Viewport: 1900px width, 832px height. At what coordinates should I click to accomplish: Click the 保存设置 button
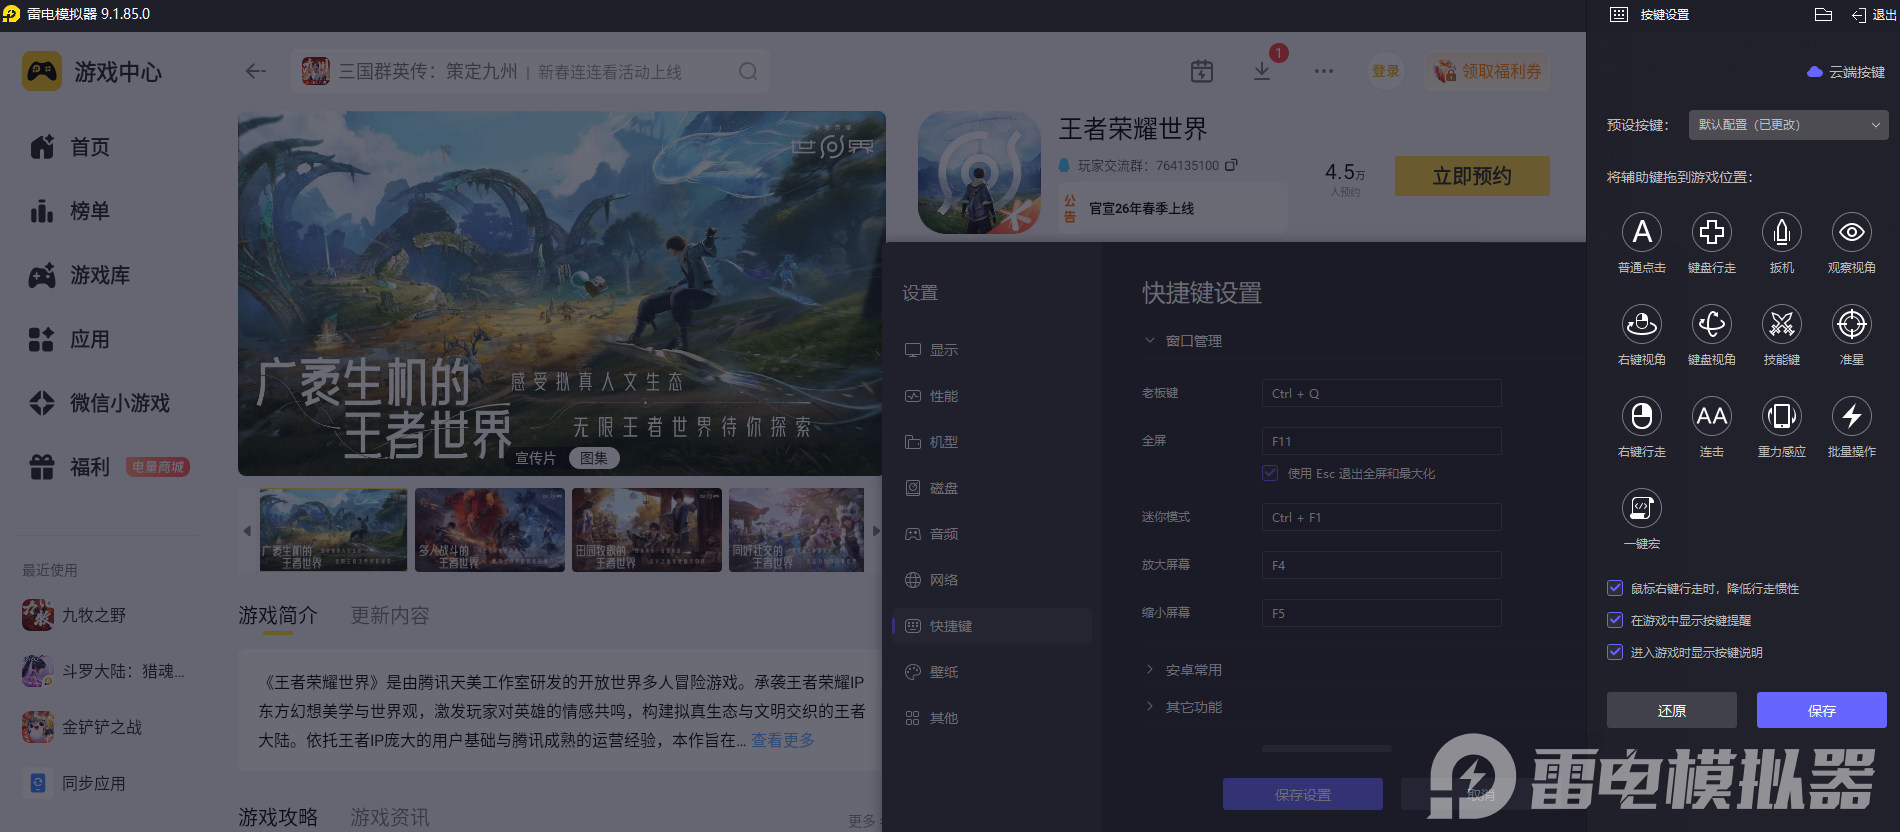click(1303, 794)
